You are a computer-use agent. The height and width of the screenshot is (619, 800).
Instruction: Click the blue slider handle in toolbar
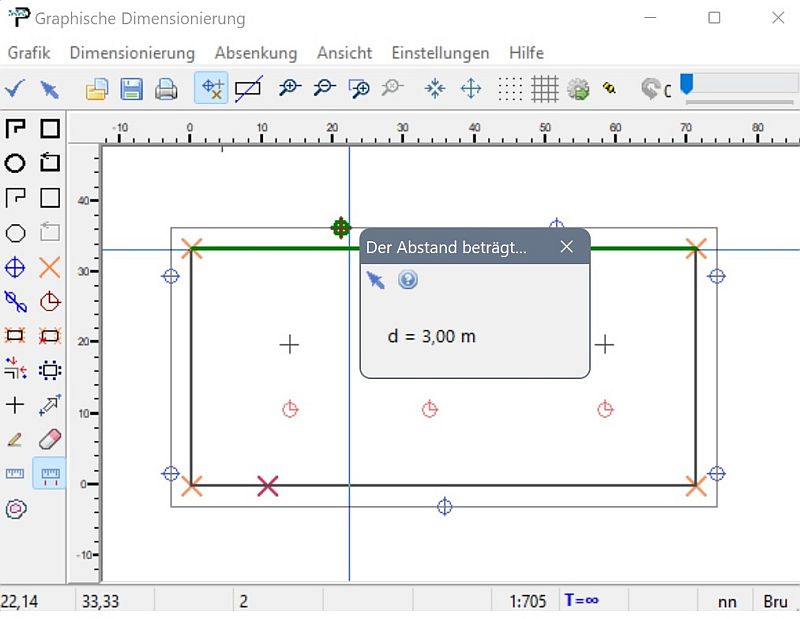687,84
